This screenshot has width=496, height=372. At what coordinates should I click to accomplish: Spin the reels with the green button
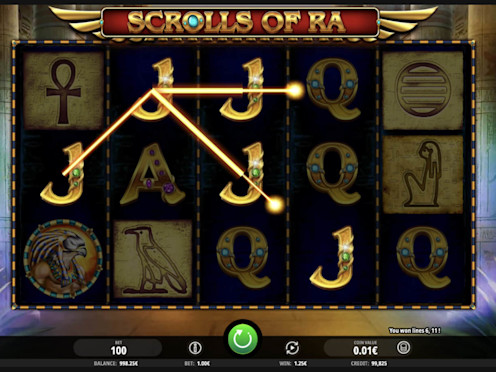tap(243, 339)
